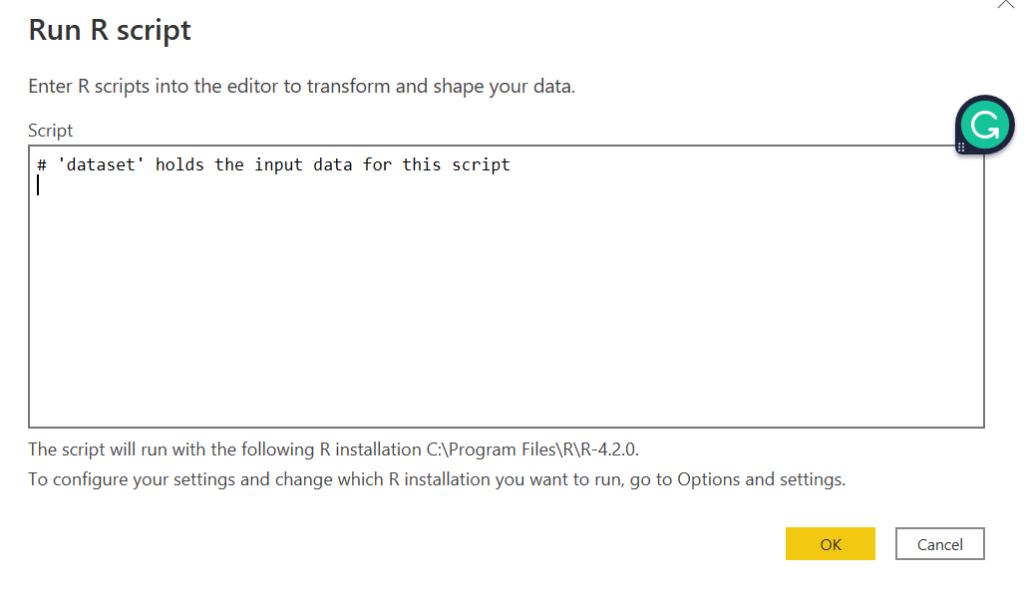Screen dimensions: 1024x599
Task: Click the 'Run R script' dialog title
Action: (110, 30)
